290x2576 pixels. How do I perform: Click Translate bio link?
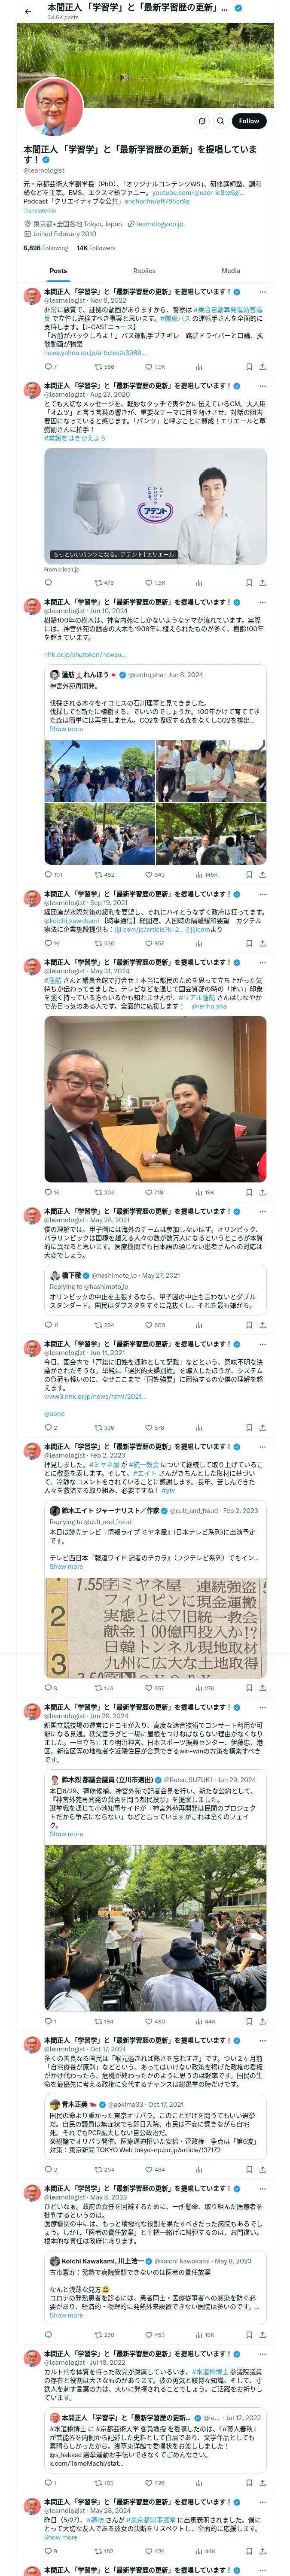point(40,211)
